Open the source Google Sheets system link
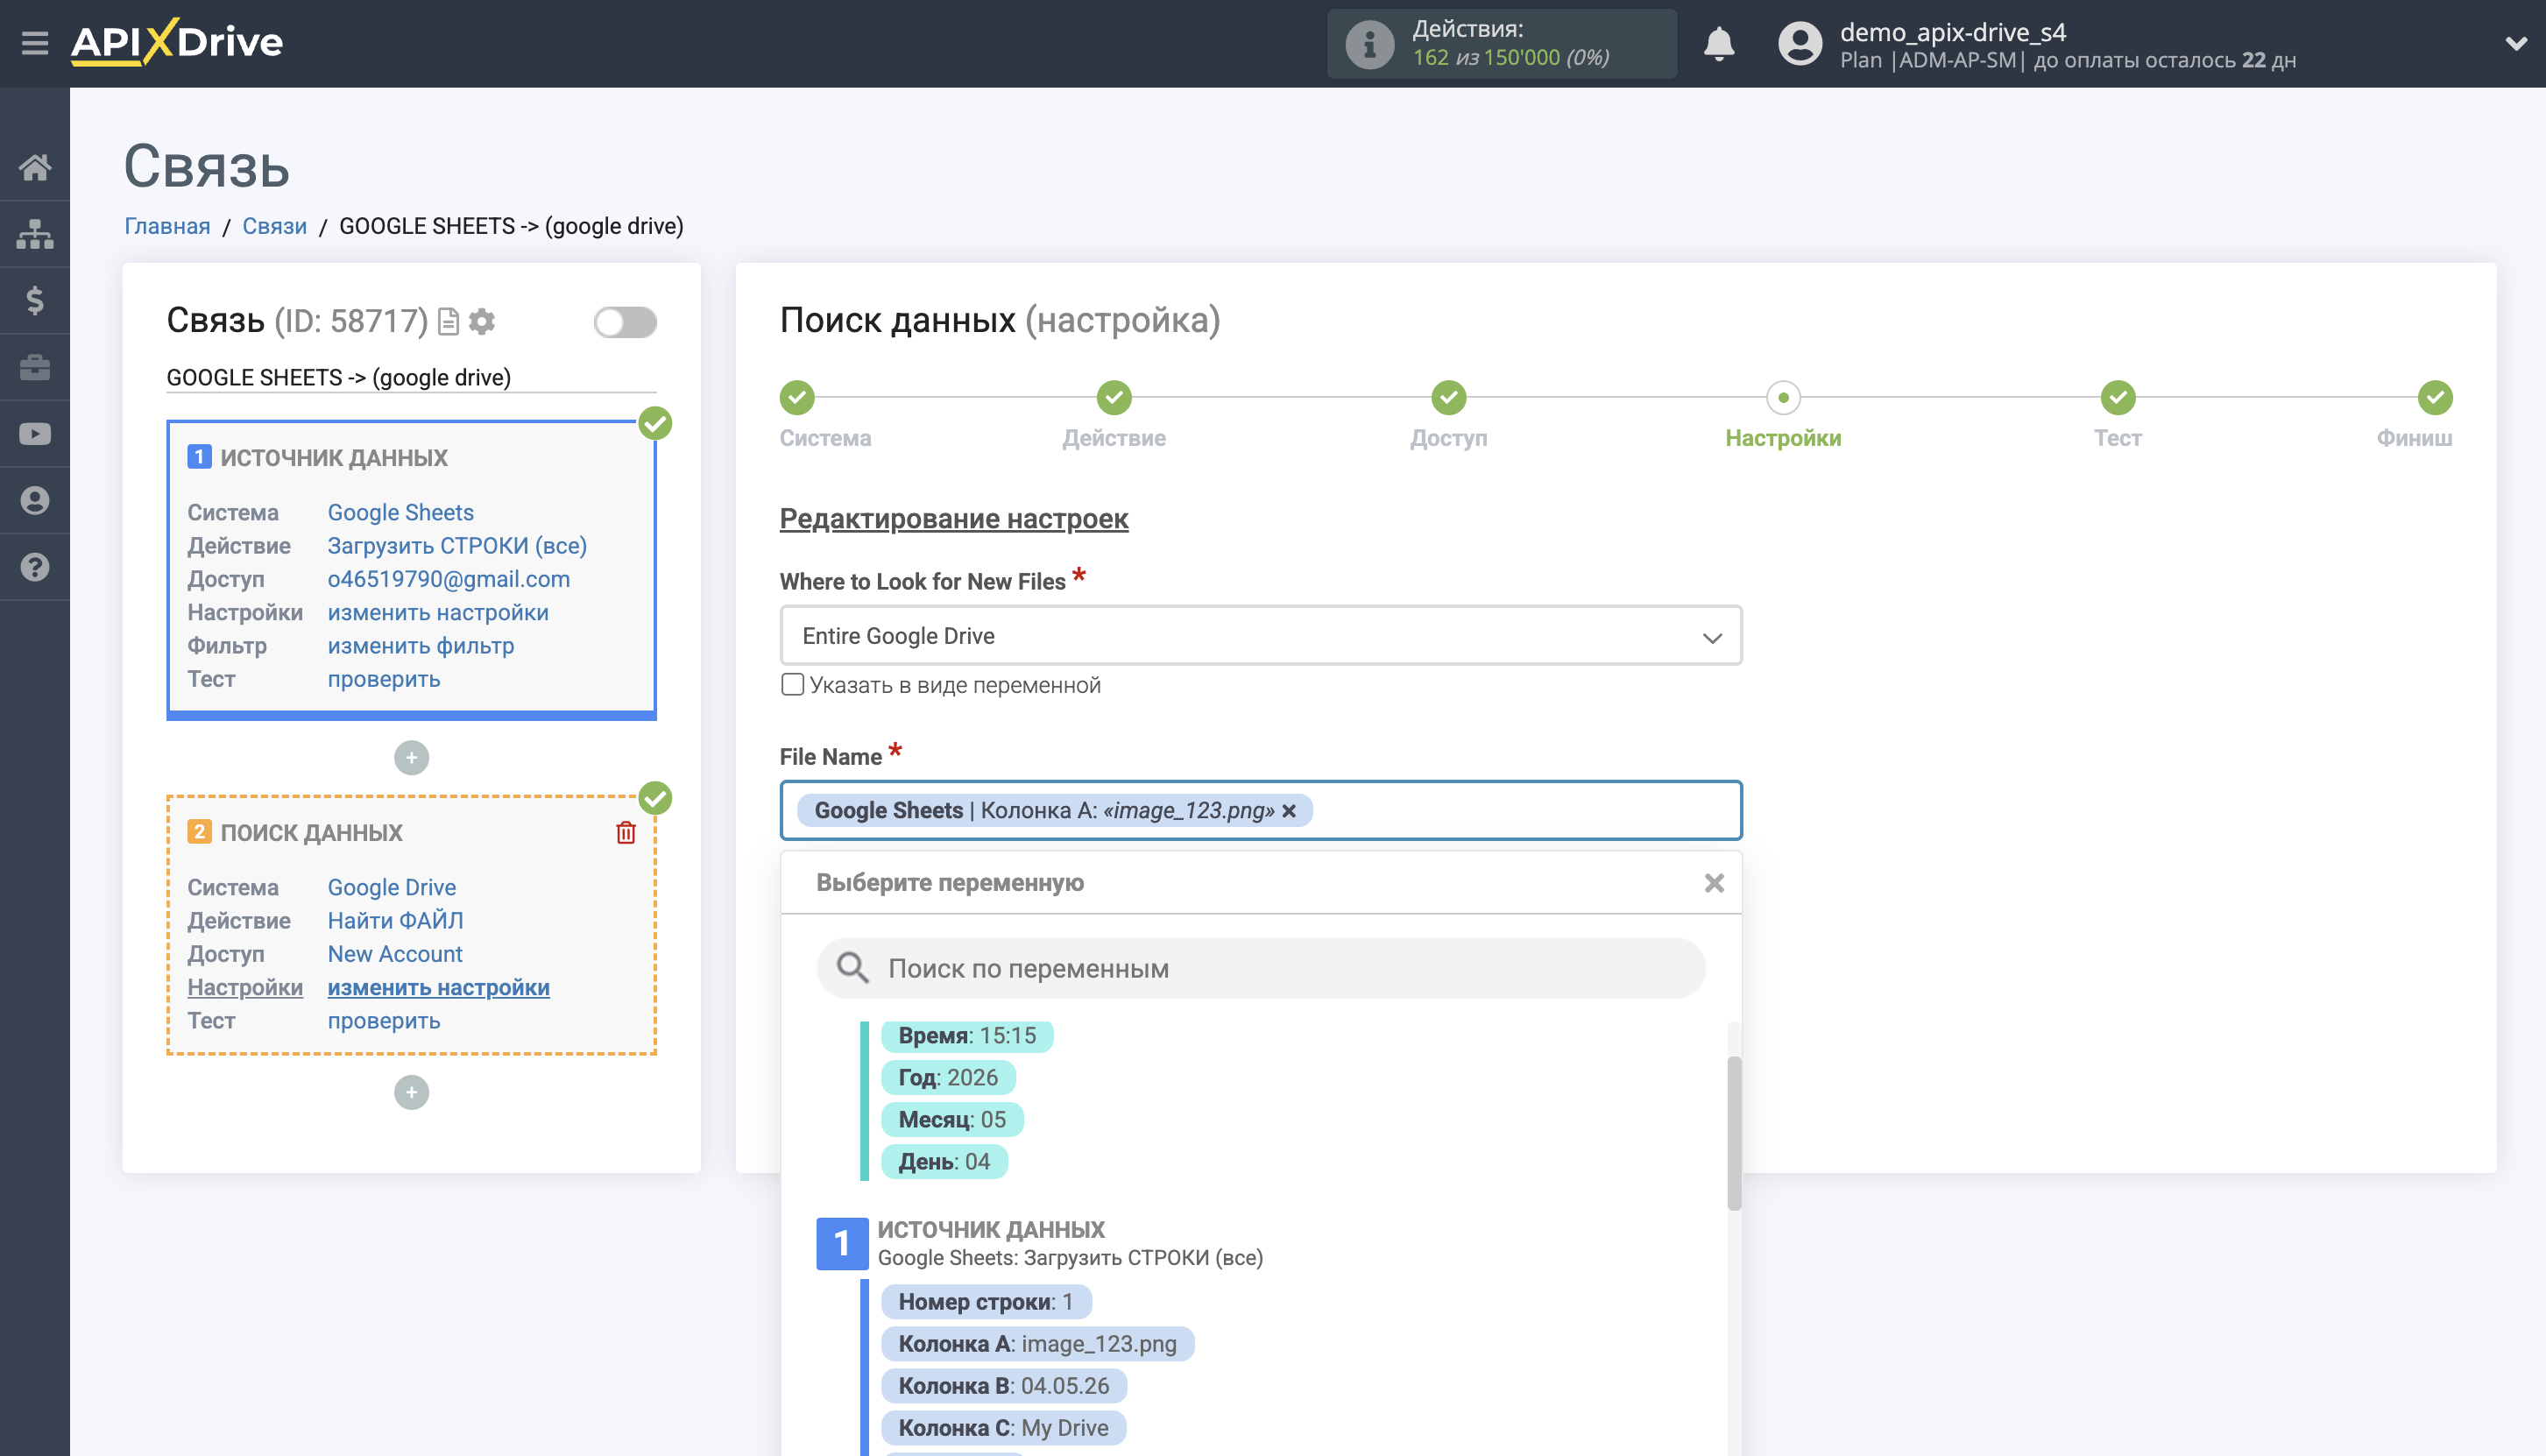The image size is (2546, 1456). click(x=400, y=512)
